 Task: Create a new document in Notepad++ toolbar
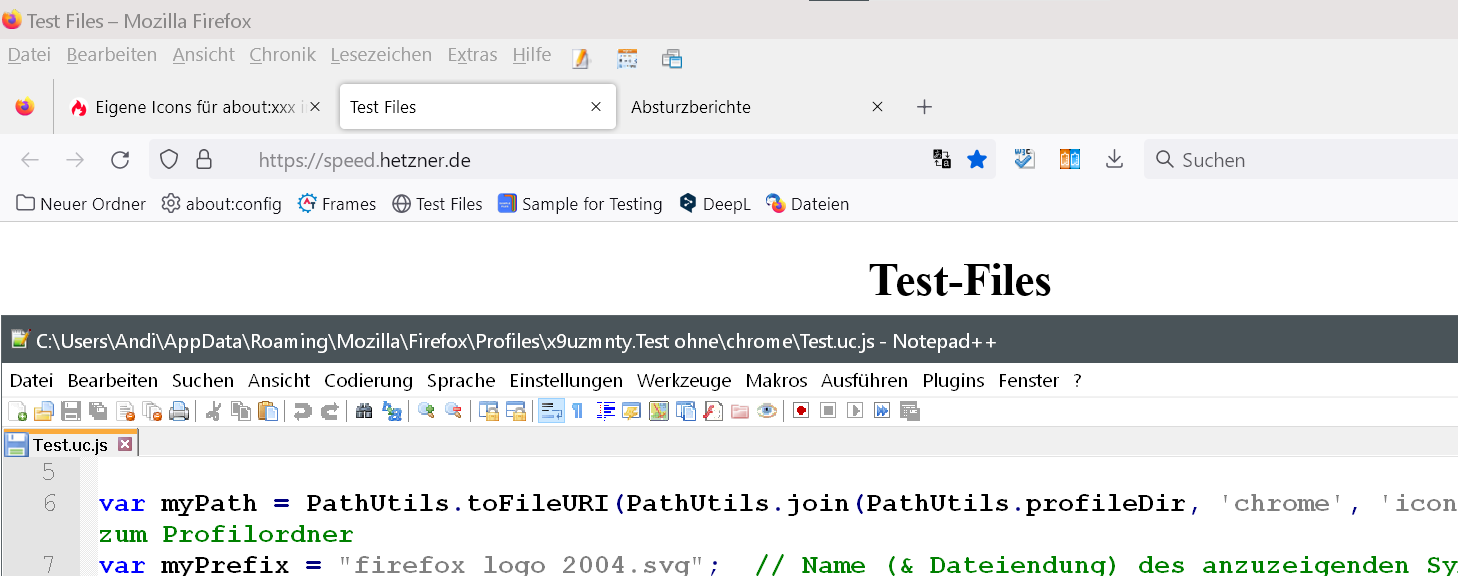17,411
